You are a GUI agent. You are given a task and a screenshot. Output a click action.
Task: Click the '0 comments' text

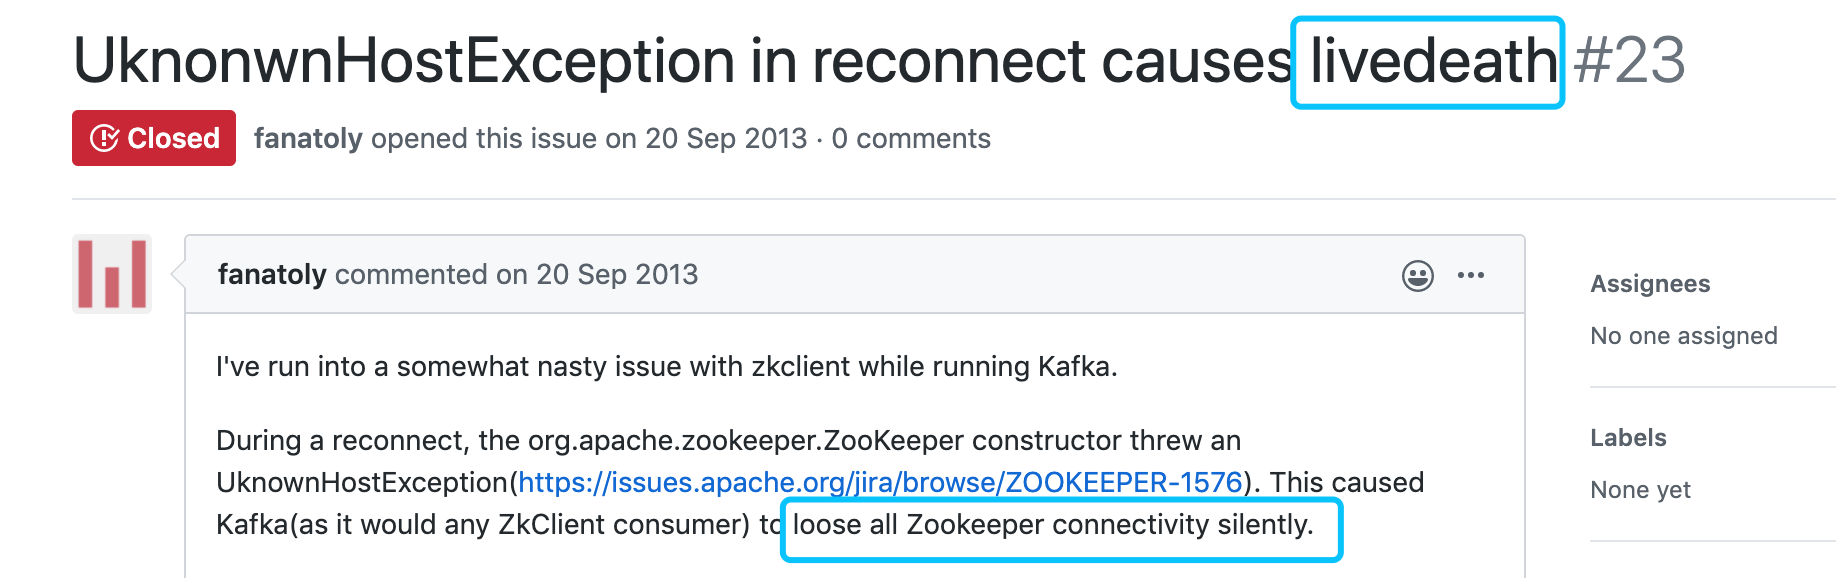911,138
